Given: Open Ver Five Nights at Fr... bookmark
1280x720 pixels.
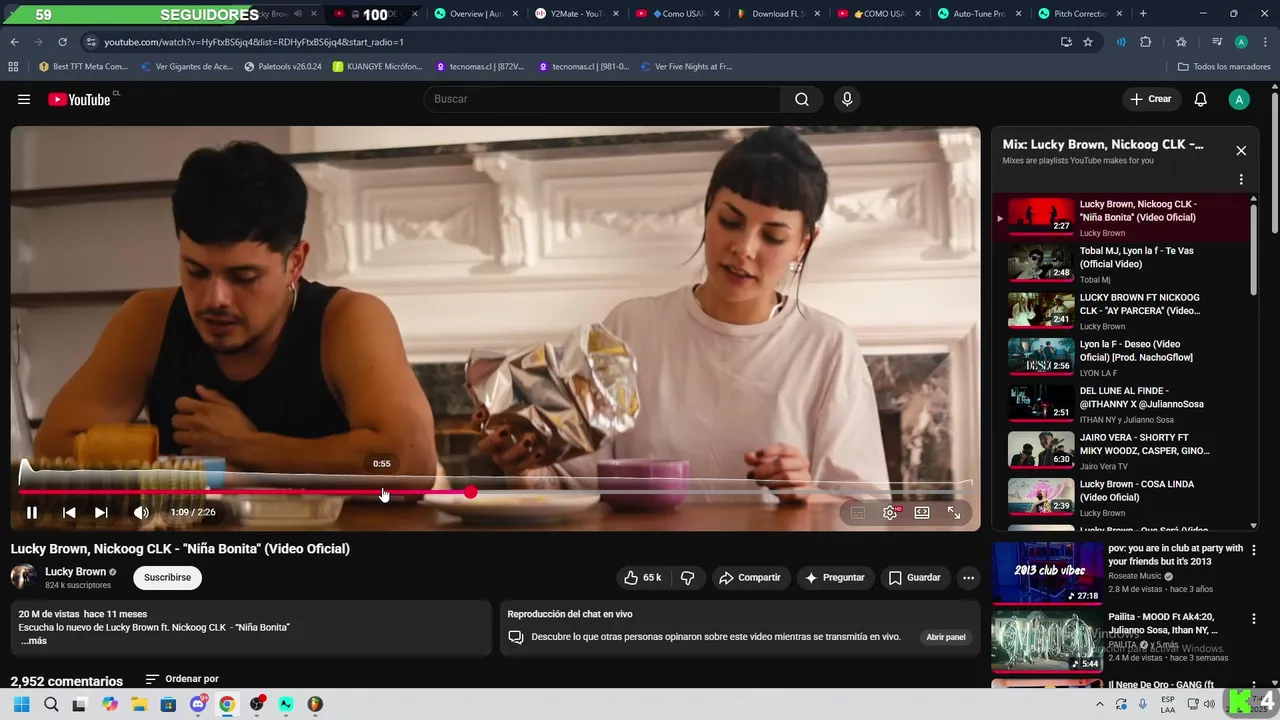Looking at the screenshot, I should [x=686, y=67].
